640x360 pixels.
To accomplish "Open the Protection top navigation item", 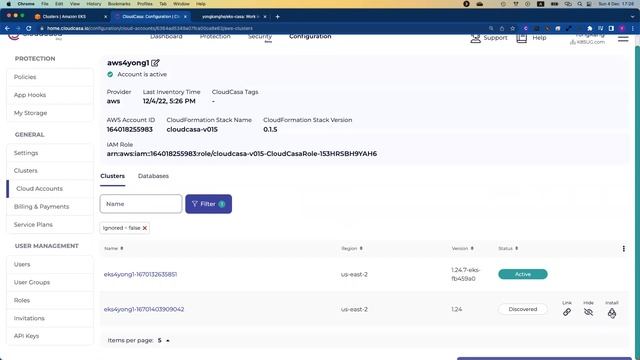I will pyautogui.click(x=215, y=37).
